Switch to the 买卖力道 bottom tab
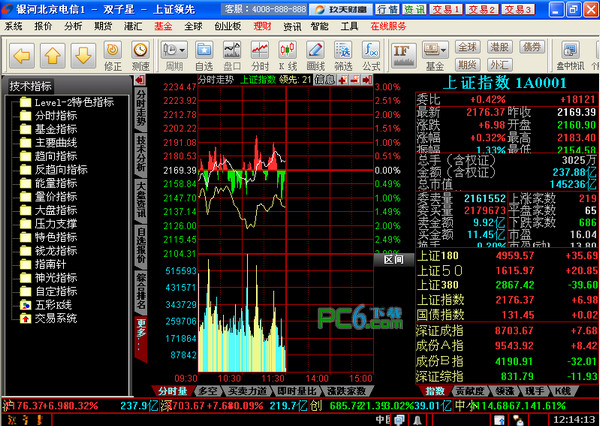This screenshot has height=426, width=600. coord(247,391)
